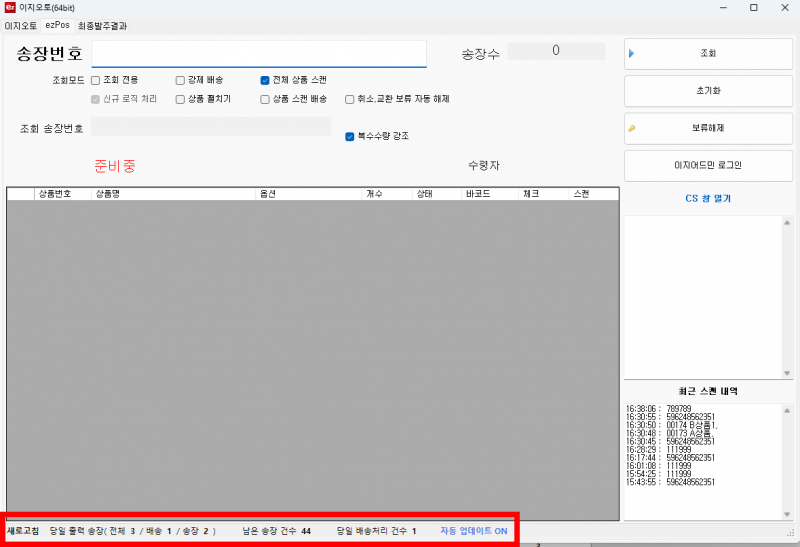Toggle 자동 업데이트 ON link
This screenshot has width=800, height=547.
coord(474,531)
